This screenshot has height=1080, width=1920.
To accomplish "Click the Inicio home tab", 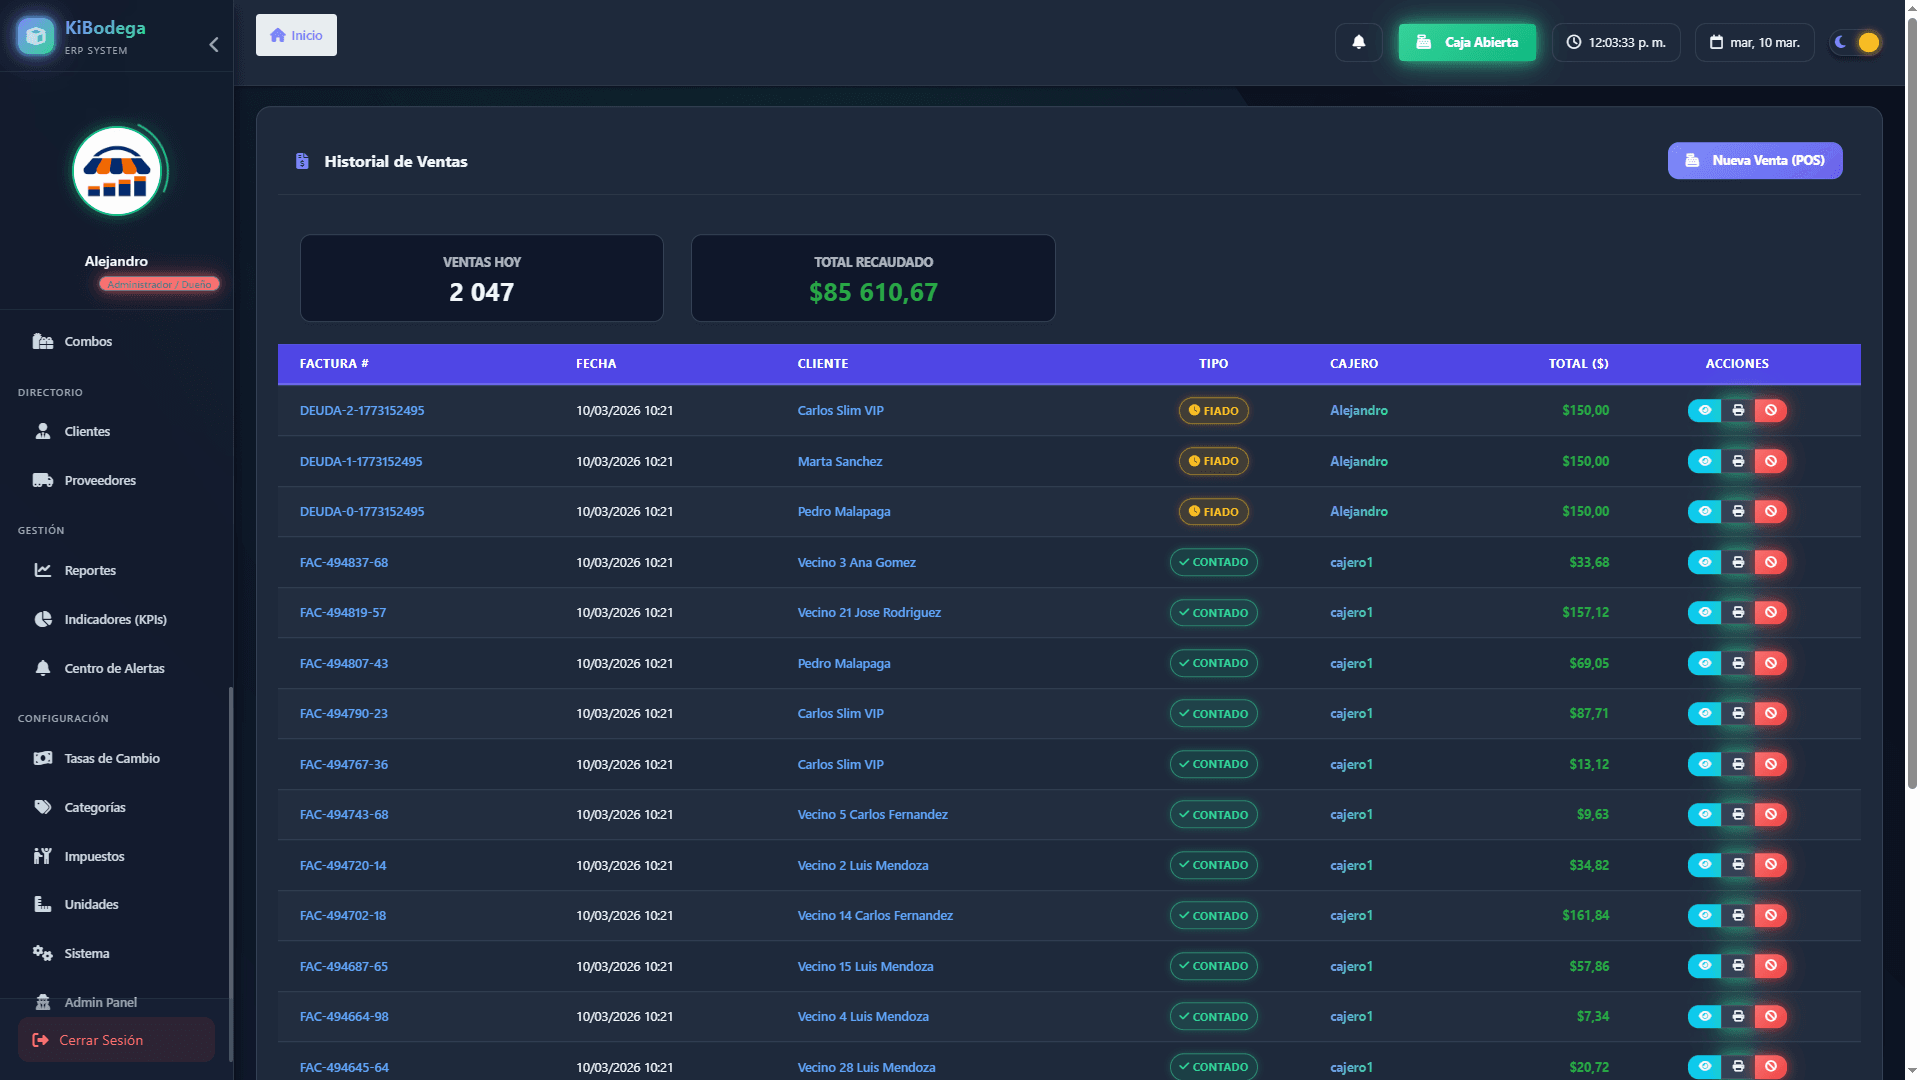I will click(296, 35).
